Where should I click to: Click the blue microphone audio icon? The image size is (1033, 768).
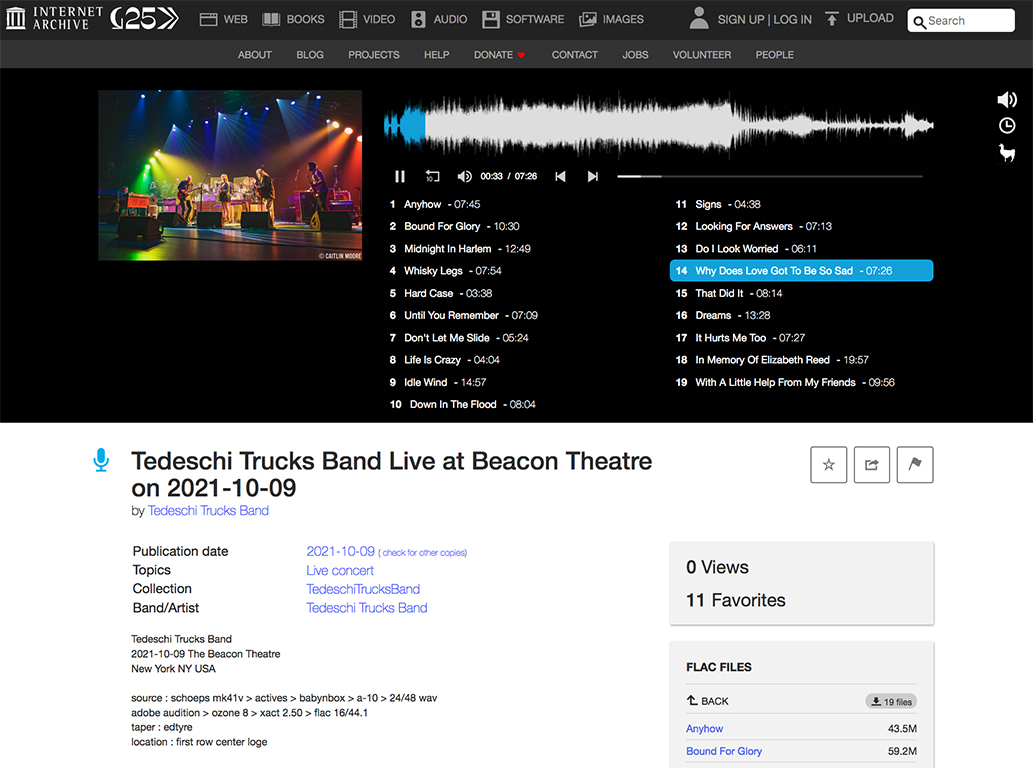tap(101, 460)
